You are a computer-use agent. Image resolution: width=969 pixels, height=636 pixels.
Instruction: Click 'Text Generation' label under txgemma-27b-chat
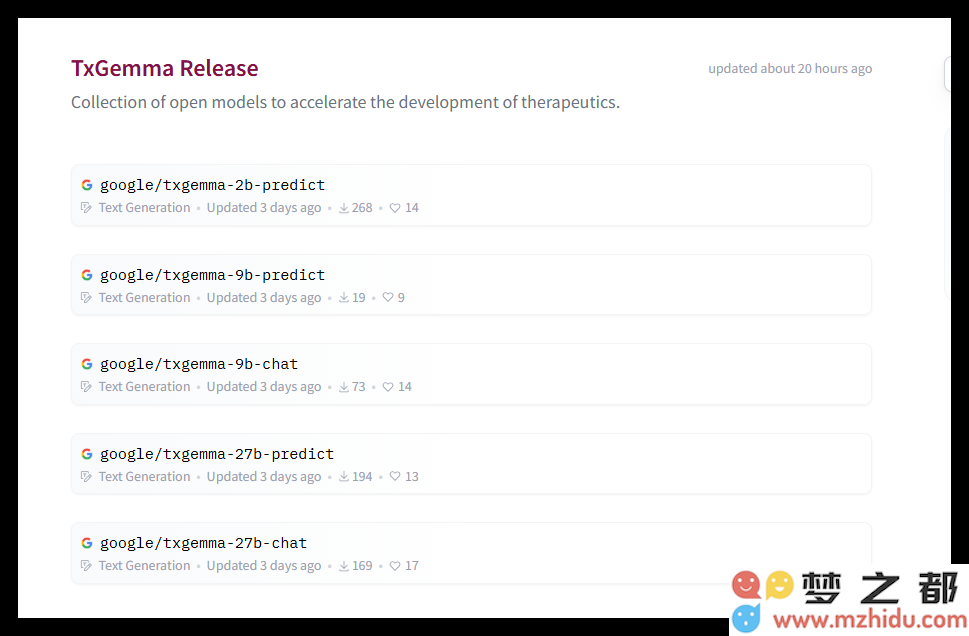[144, 566]
